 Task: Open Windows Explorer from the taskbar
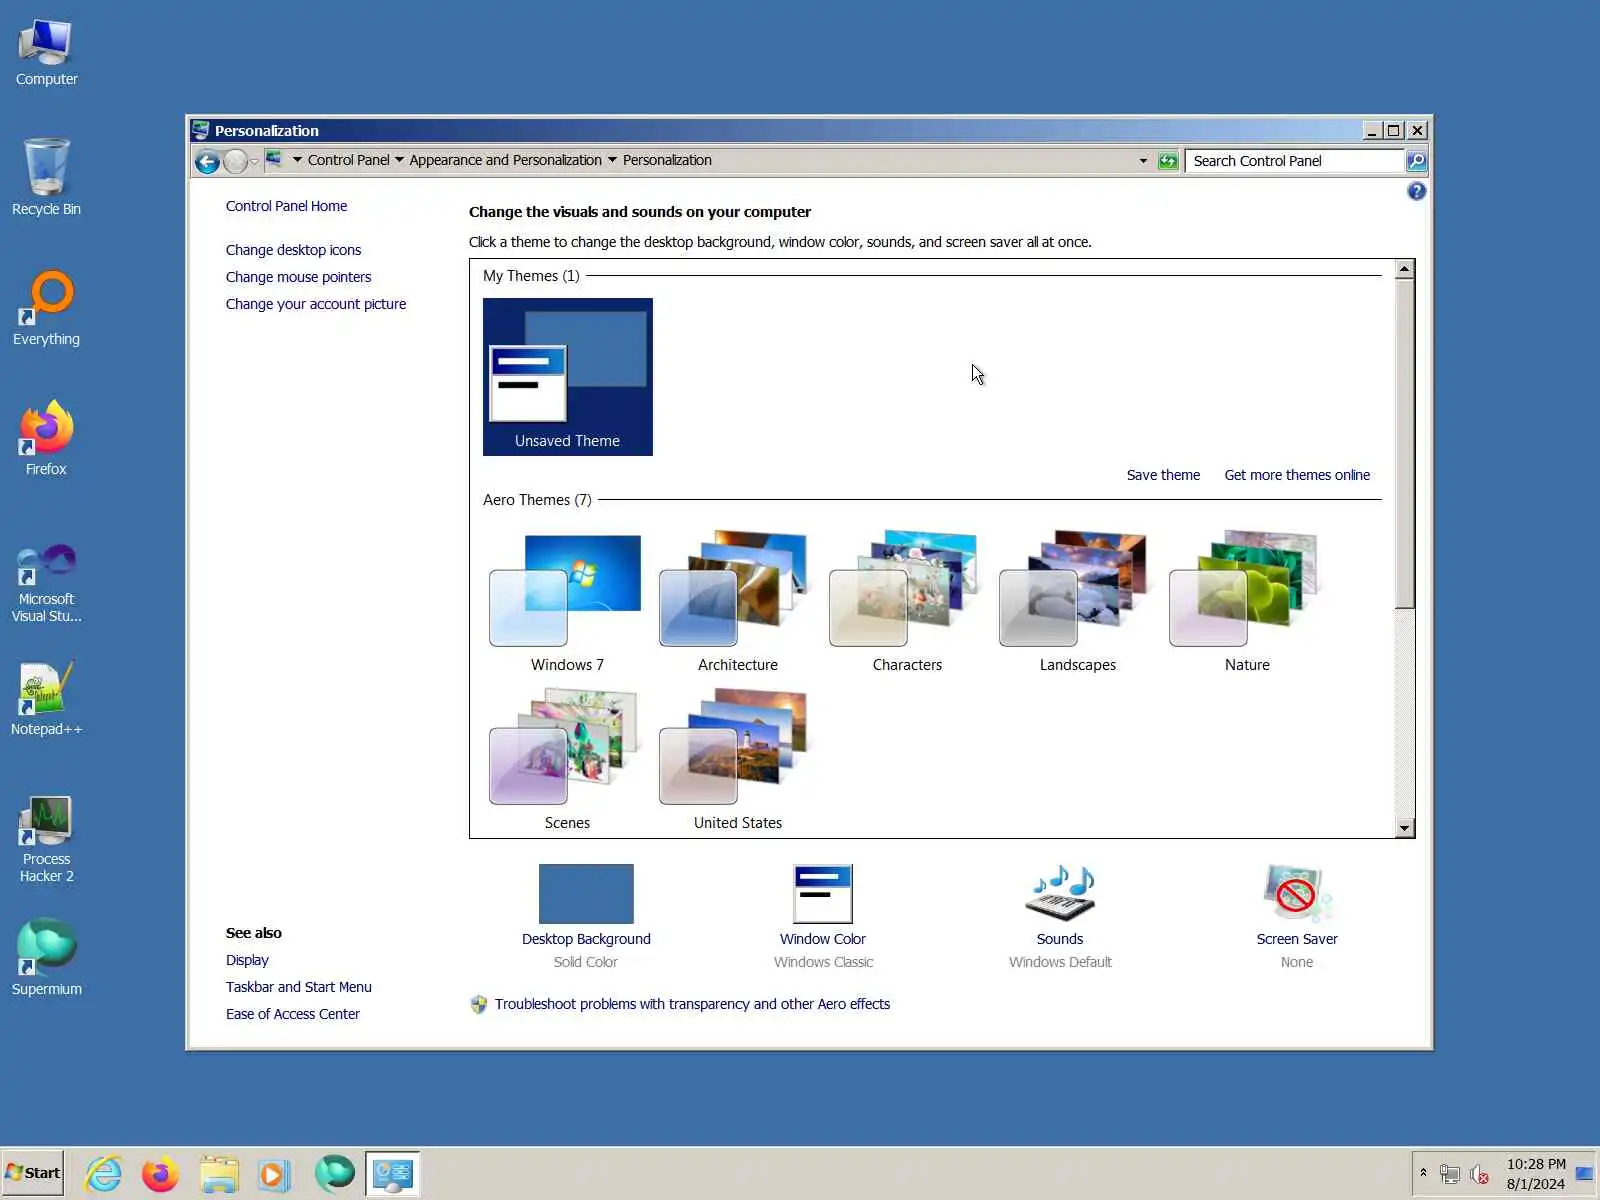219,1174
